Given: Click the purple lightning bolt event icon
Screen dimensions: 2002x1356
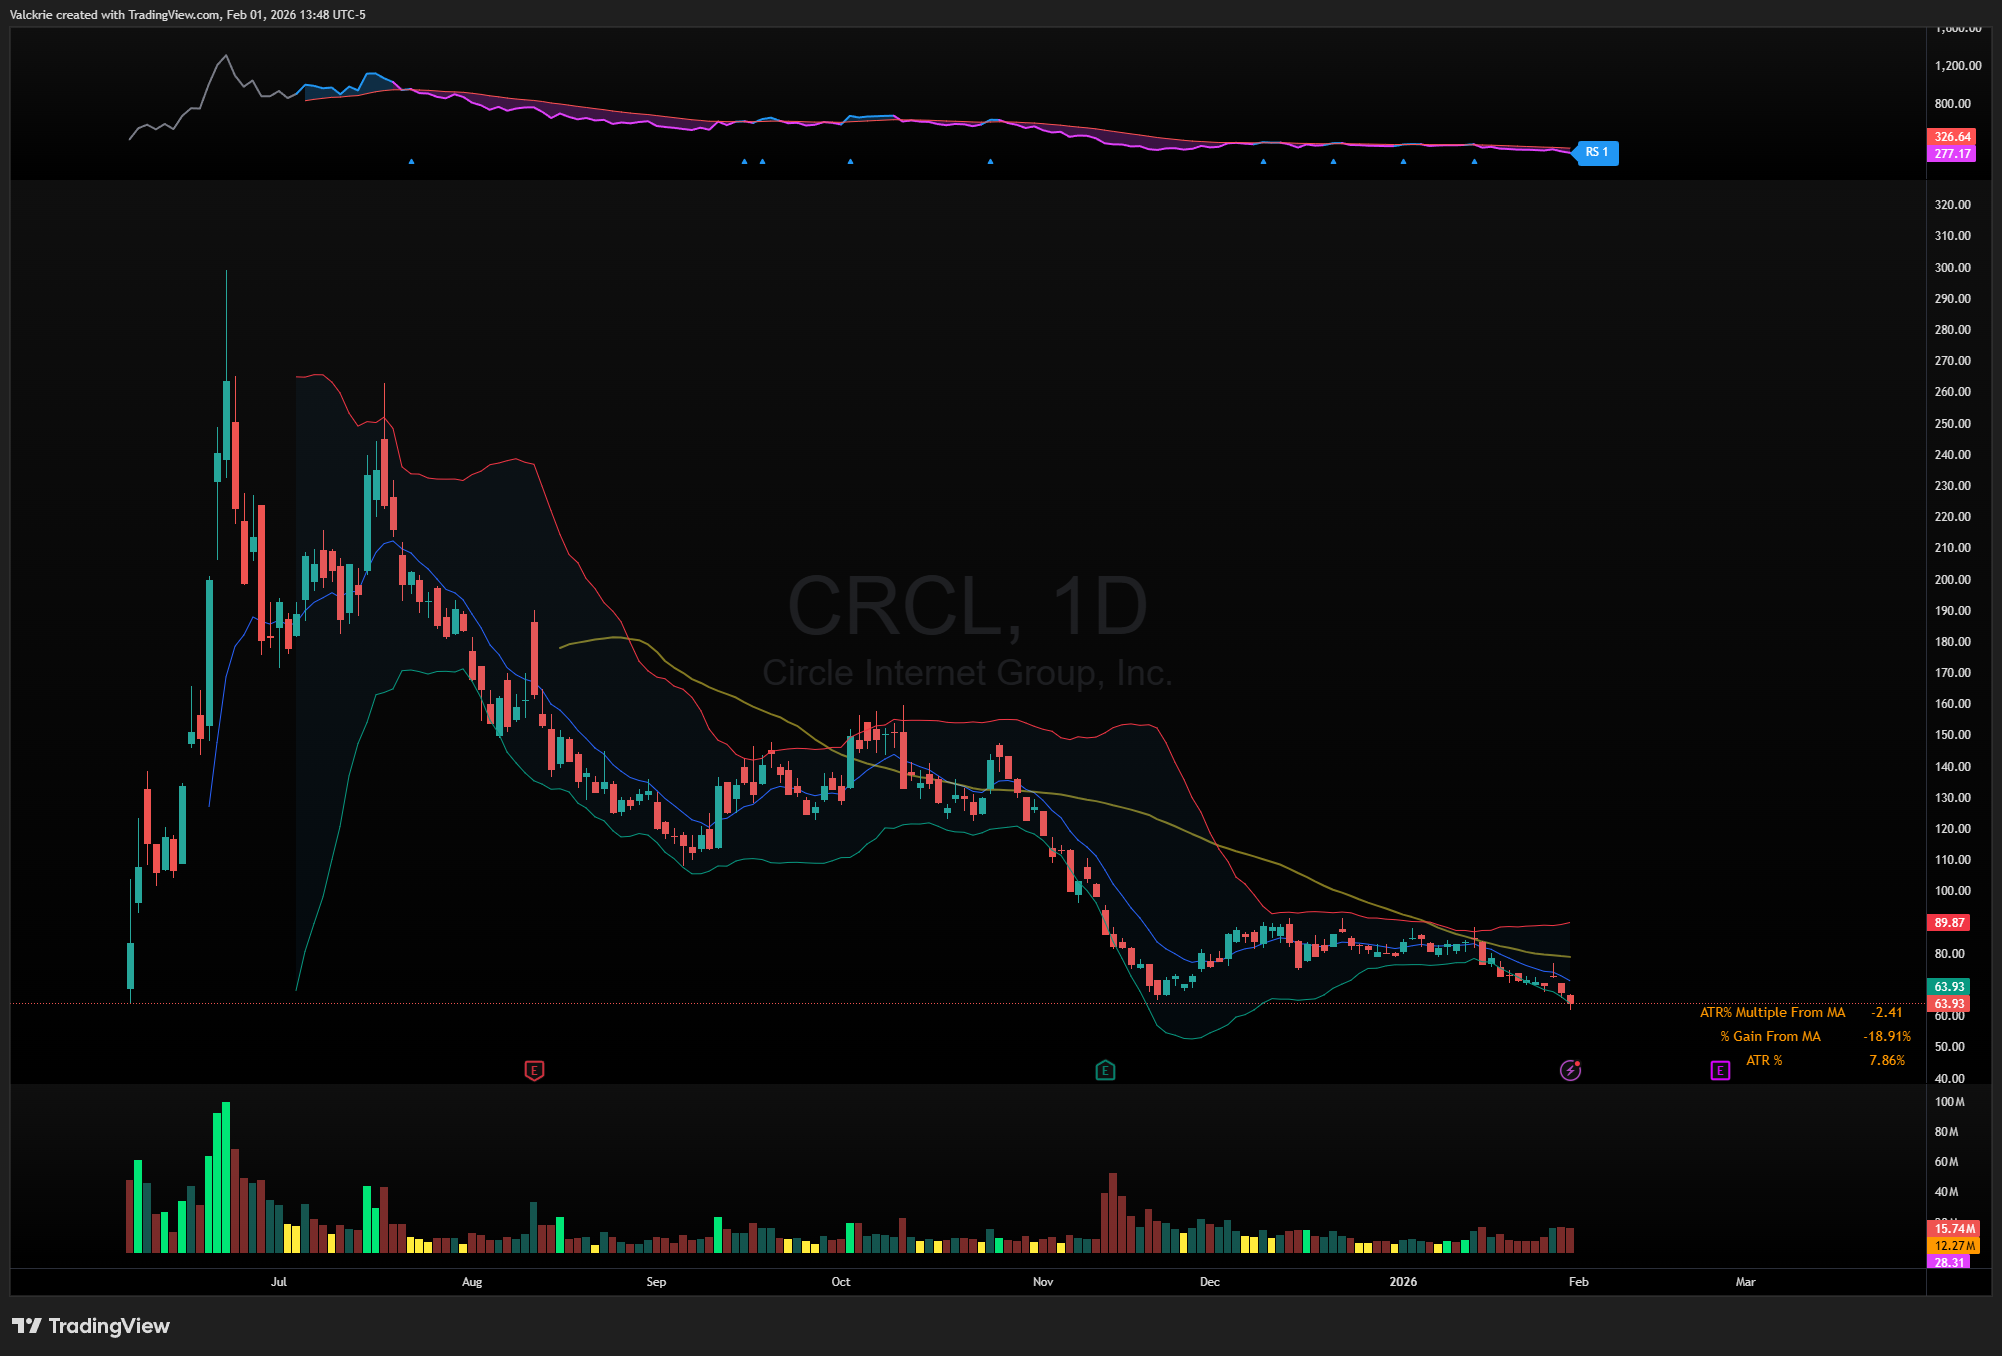Looking at the screenshot, I should click(x=1570, y=1071).
